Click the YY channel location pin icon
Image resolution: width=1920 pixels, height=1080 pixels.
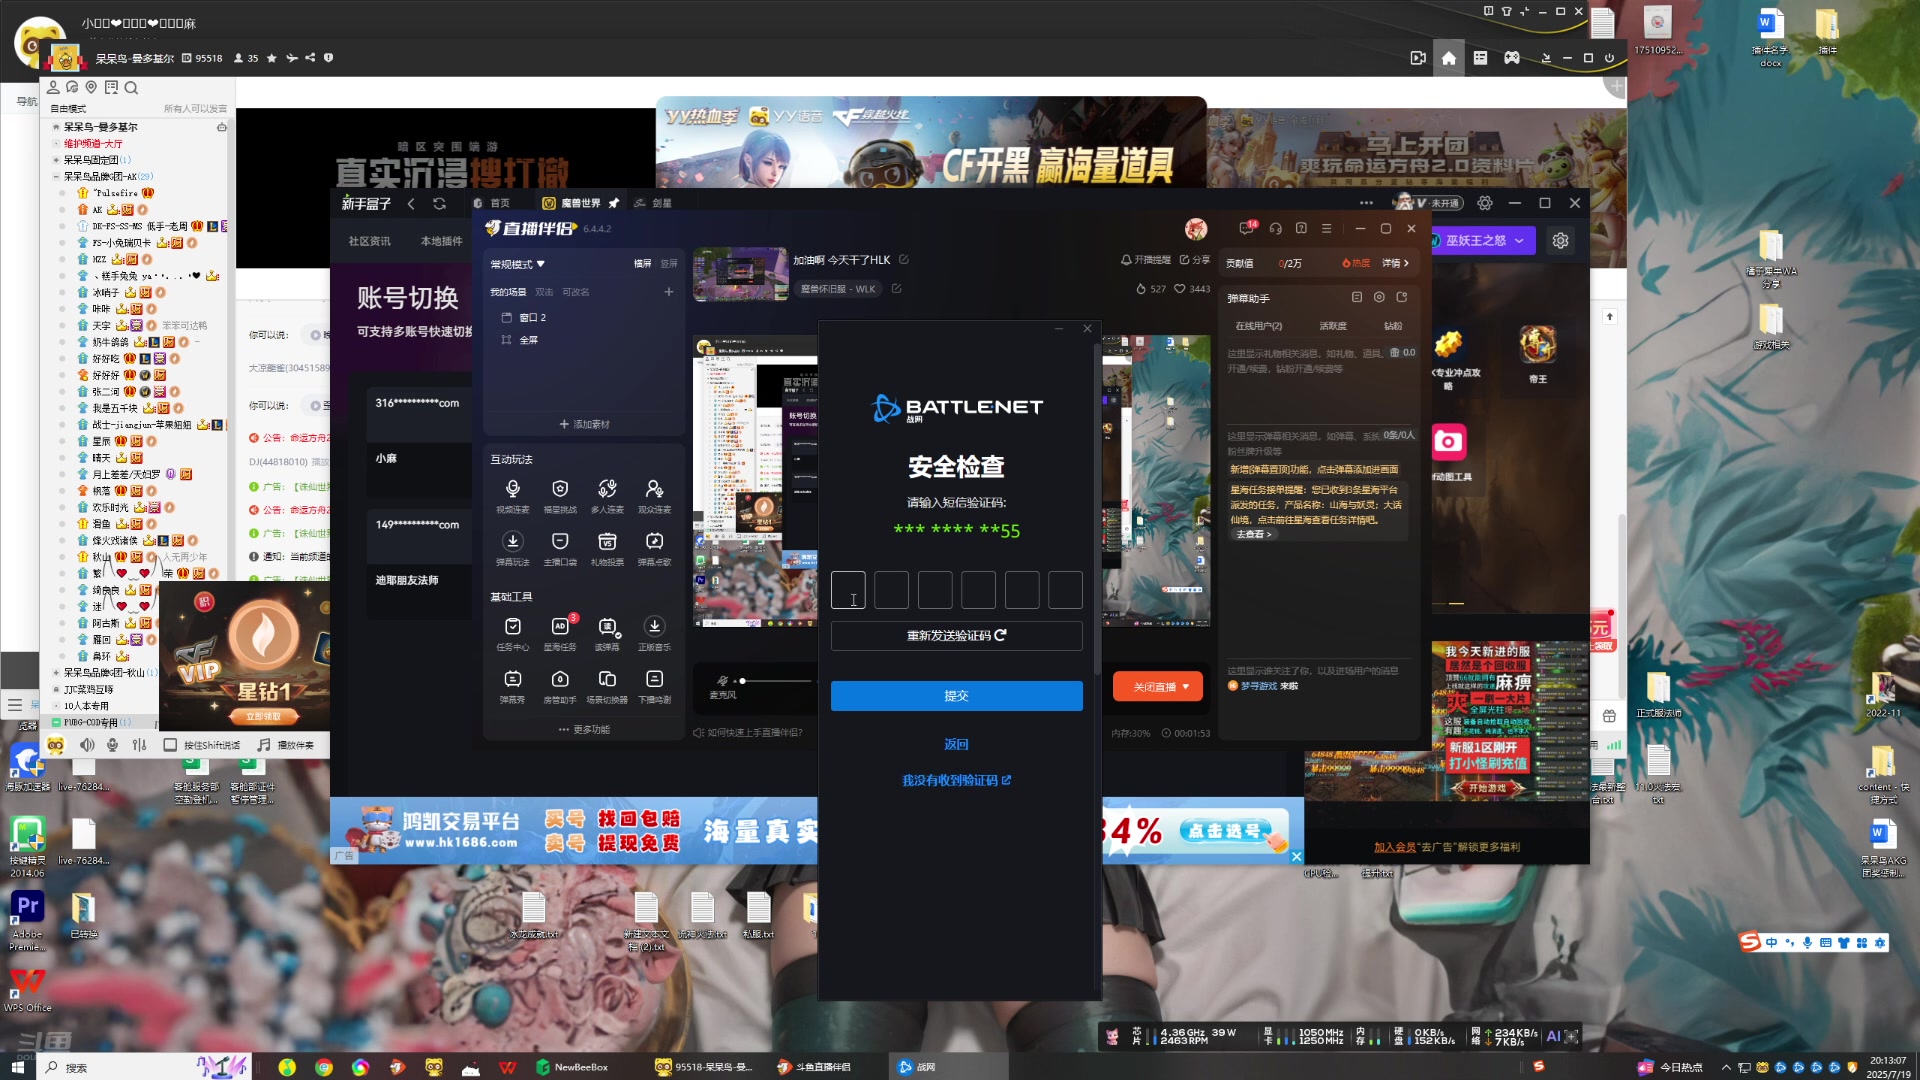tap(91, 88)
